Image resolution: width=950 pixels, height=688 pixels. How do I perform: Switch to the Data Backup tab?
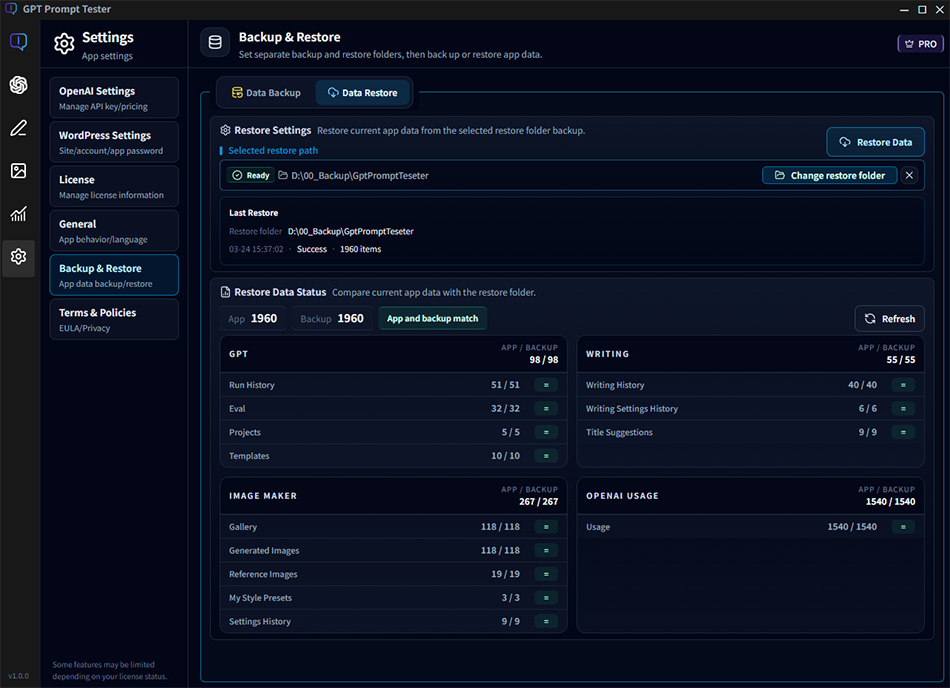pyautogui.click(x=266, y=93)
